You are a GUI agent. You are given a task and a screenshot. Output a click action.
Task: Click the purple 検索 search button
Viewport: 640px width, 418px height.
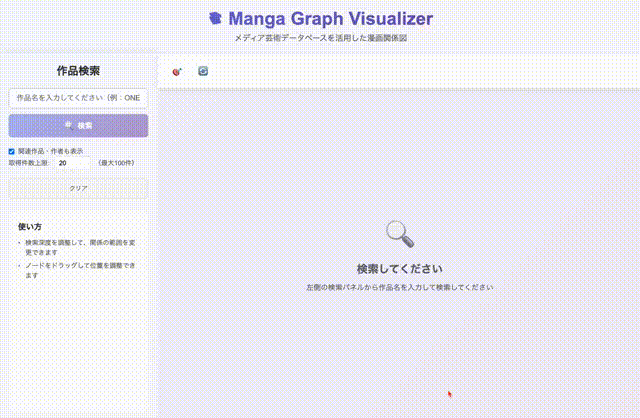78,125
